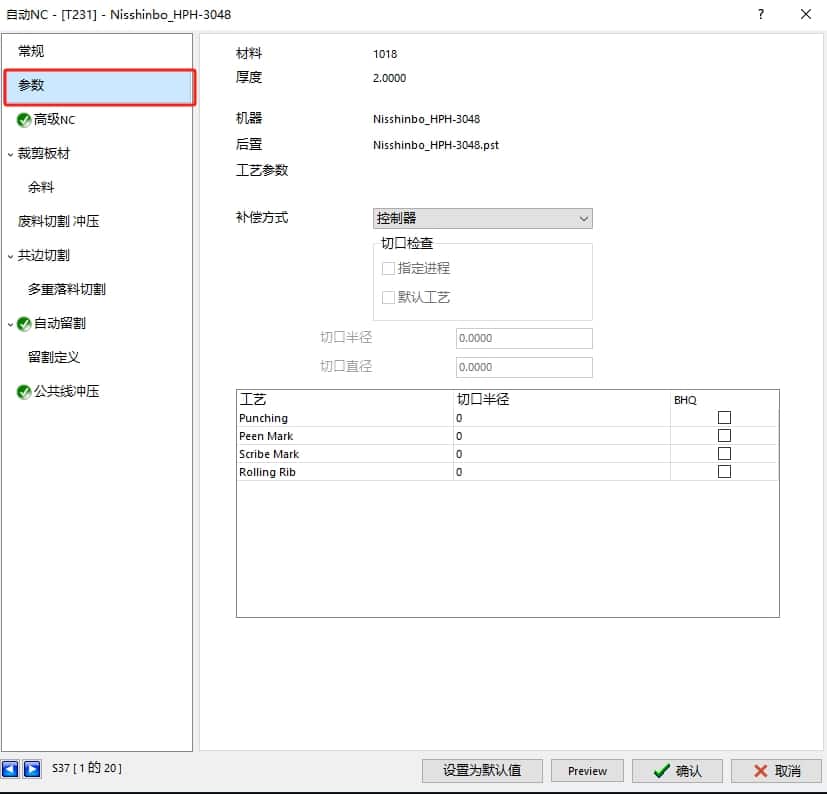Screen dimensions: 827x794
Task: Collapse the 共边切割 tree node
Action: [x=10, y=256]
